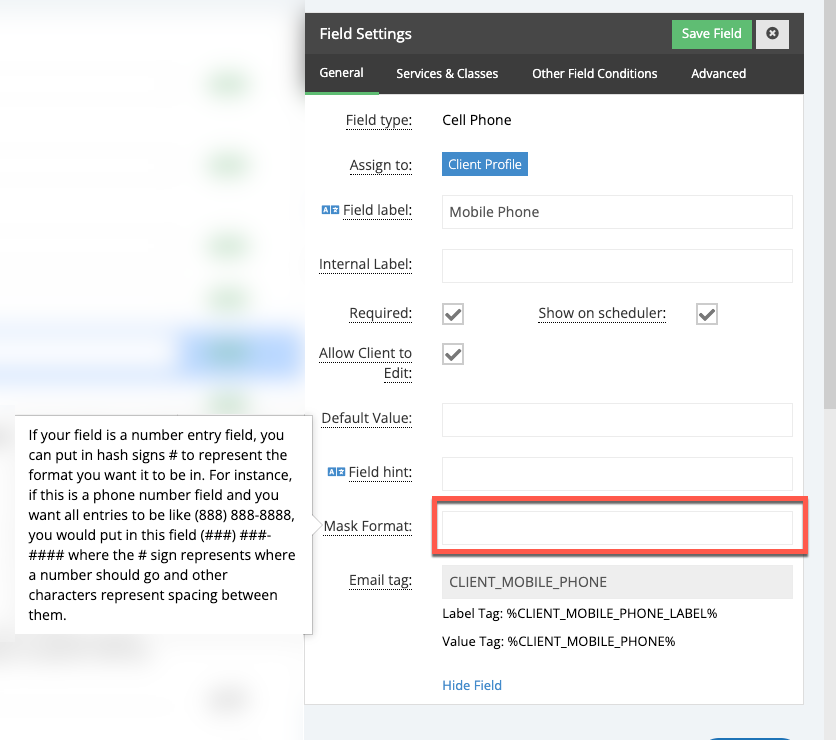Image resolution: width=836 pixels, height=740 pixels.
Task: Open the Other Field Conditions tab
Action: tap(594, 73)
